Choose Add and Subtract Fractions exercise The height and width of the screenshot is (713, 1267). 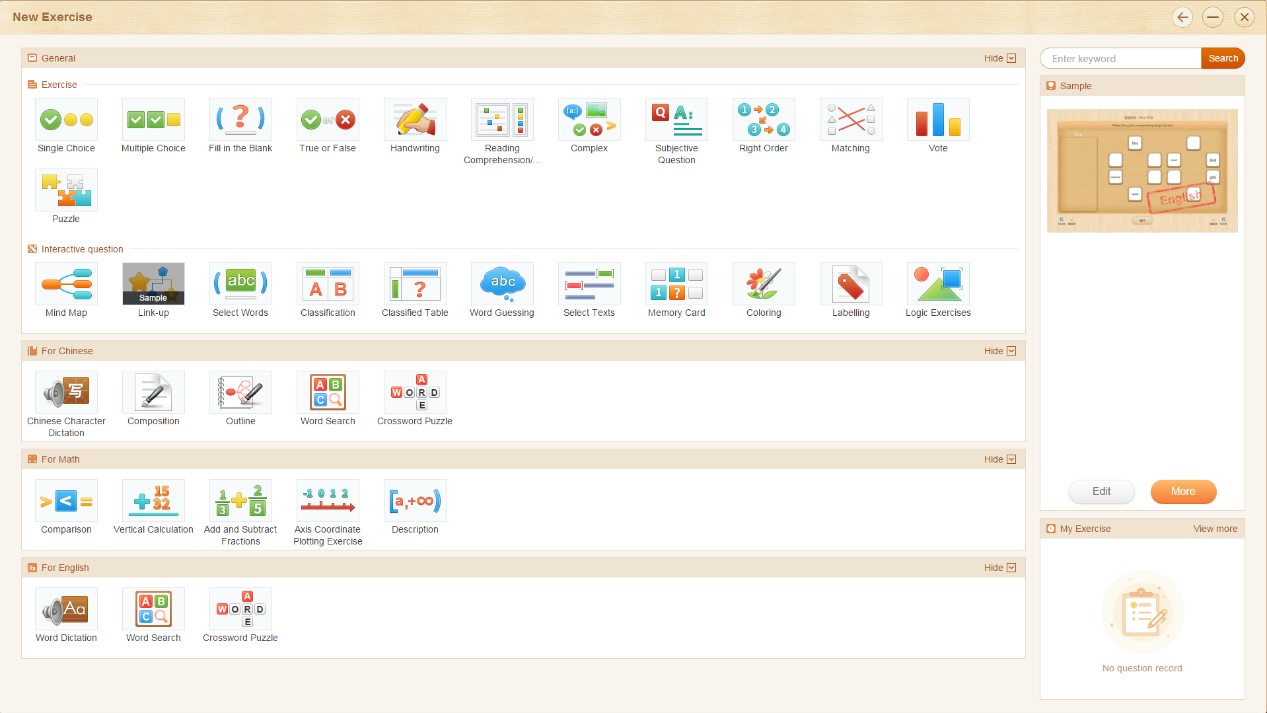[x=241, y=500]
